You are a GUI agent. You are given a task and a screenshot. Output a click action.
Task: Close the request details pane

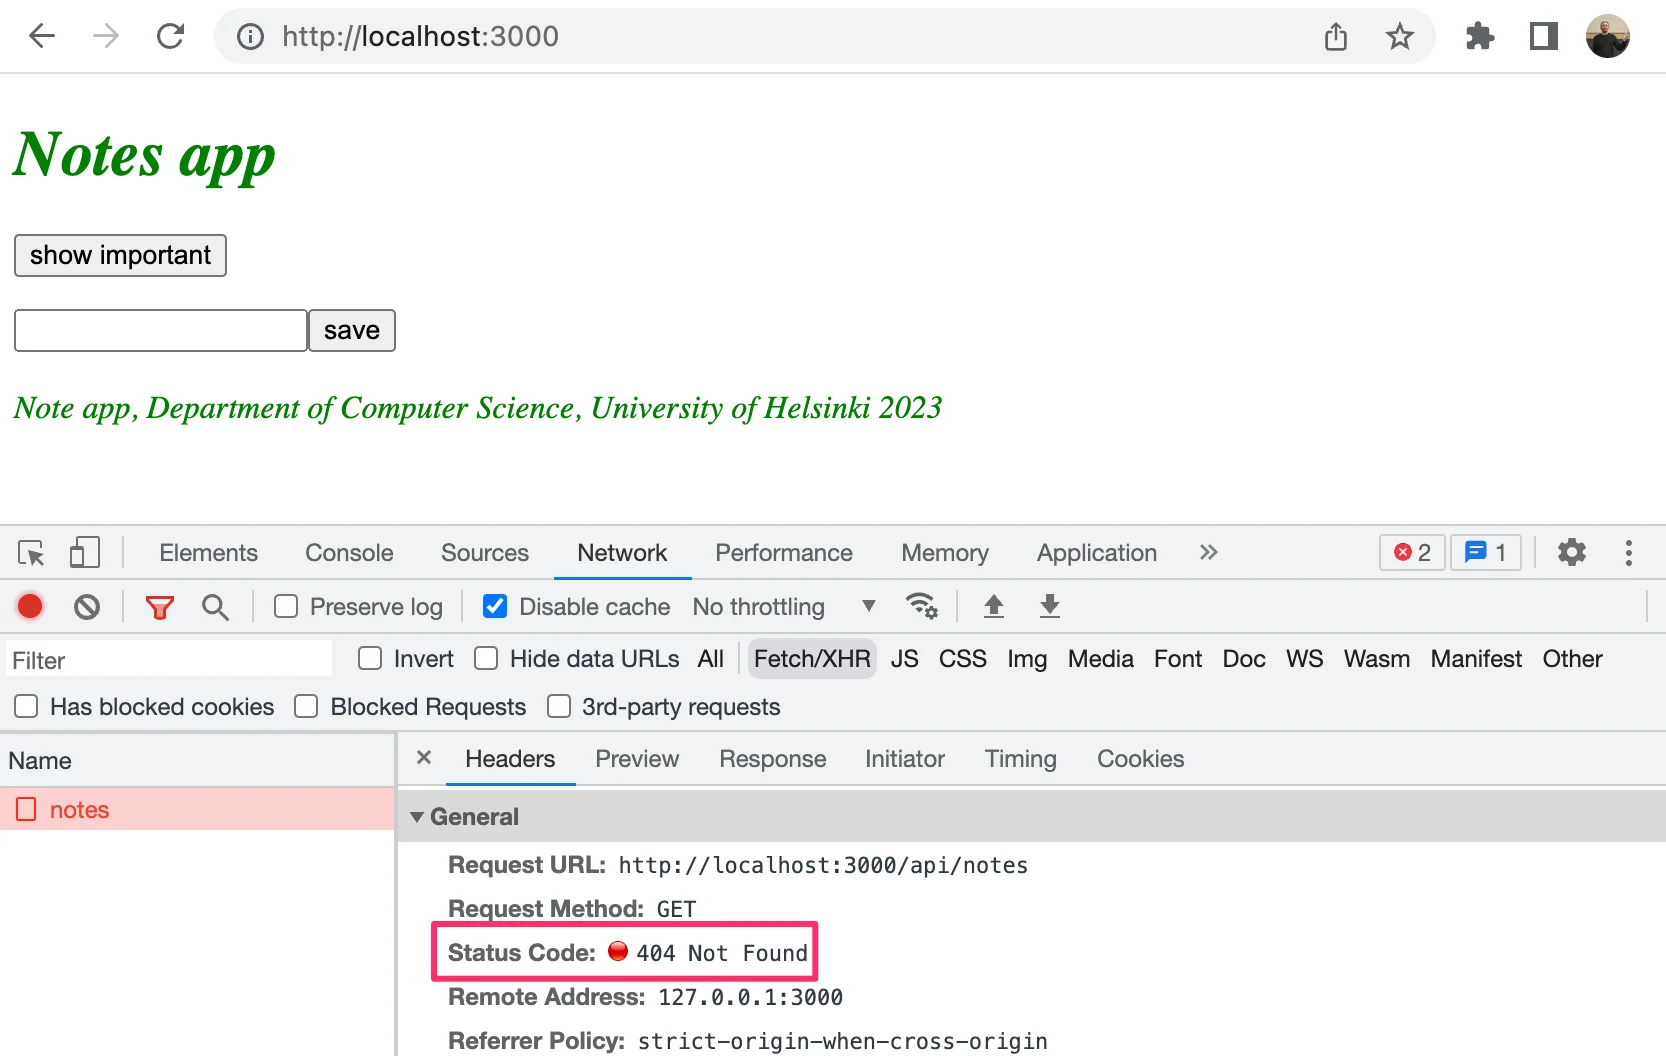pos(424,758)
